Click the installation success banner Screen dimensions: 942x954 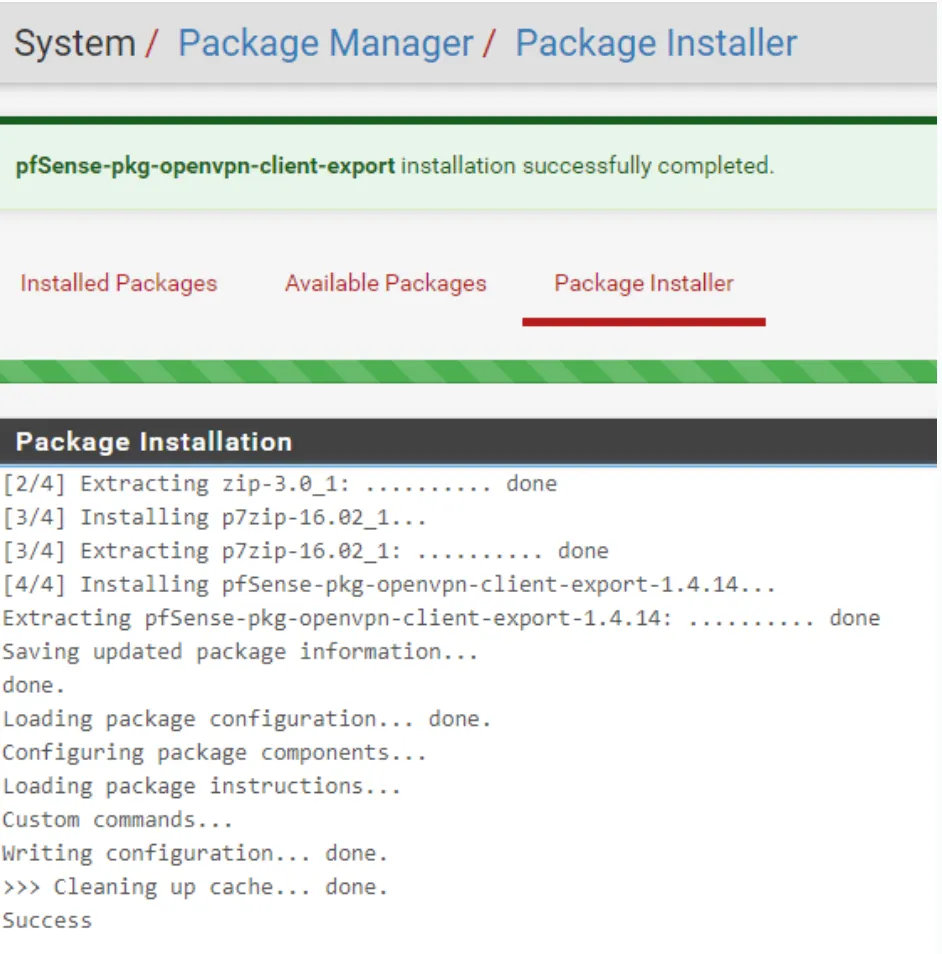[x=470, y=166]
